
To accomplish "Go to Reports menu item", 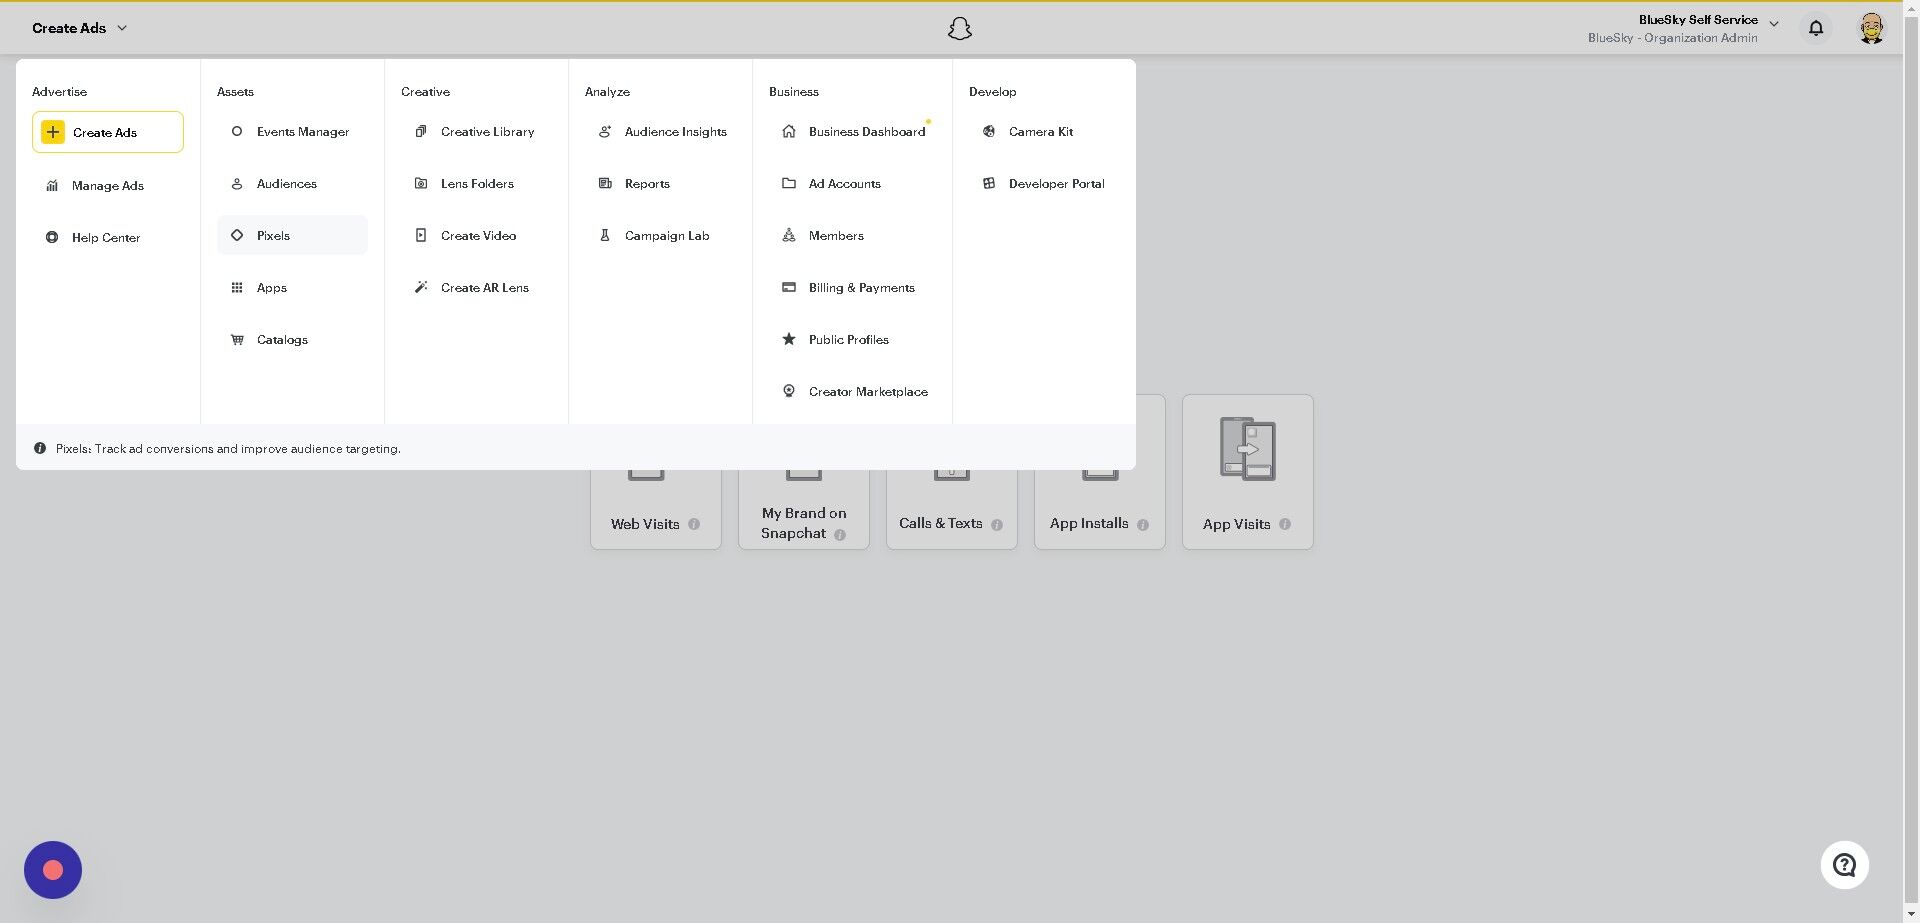I will (x=660, y=184).
